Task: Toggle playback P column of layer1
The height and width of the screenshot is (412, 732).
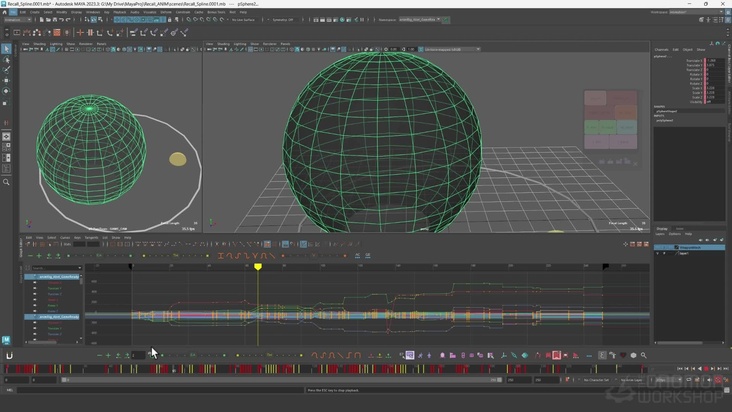Action: [664, 253]
